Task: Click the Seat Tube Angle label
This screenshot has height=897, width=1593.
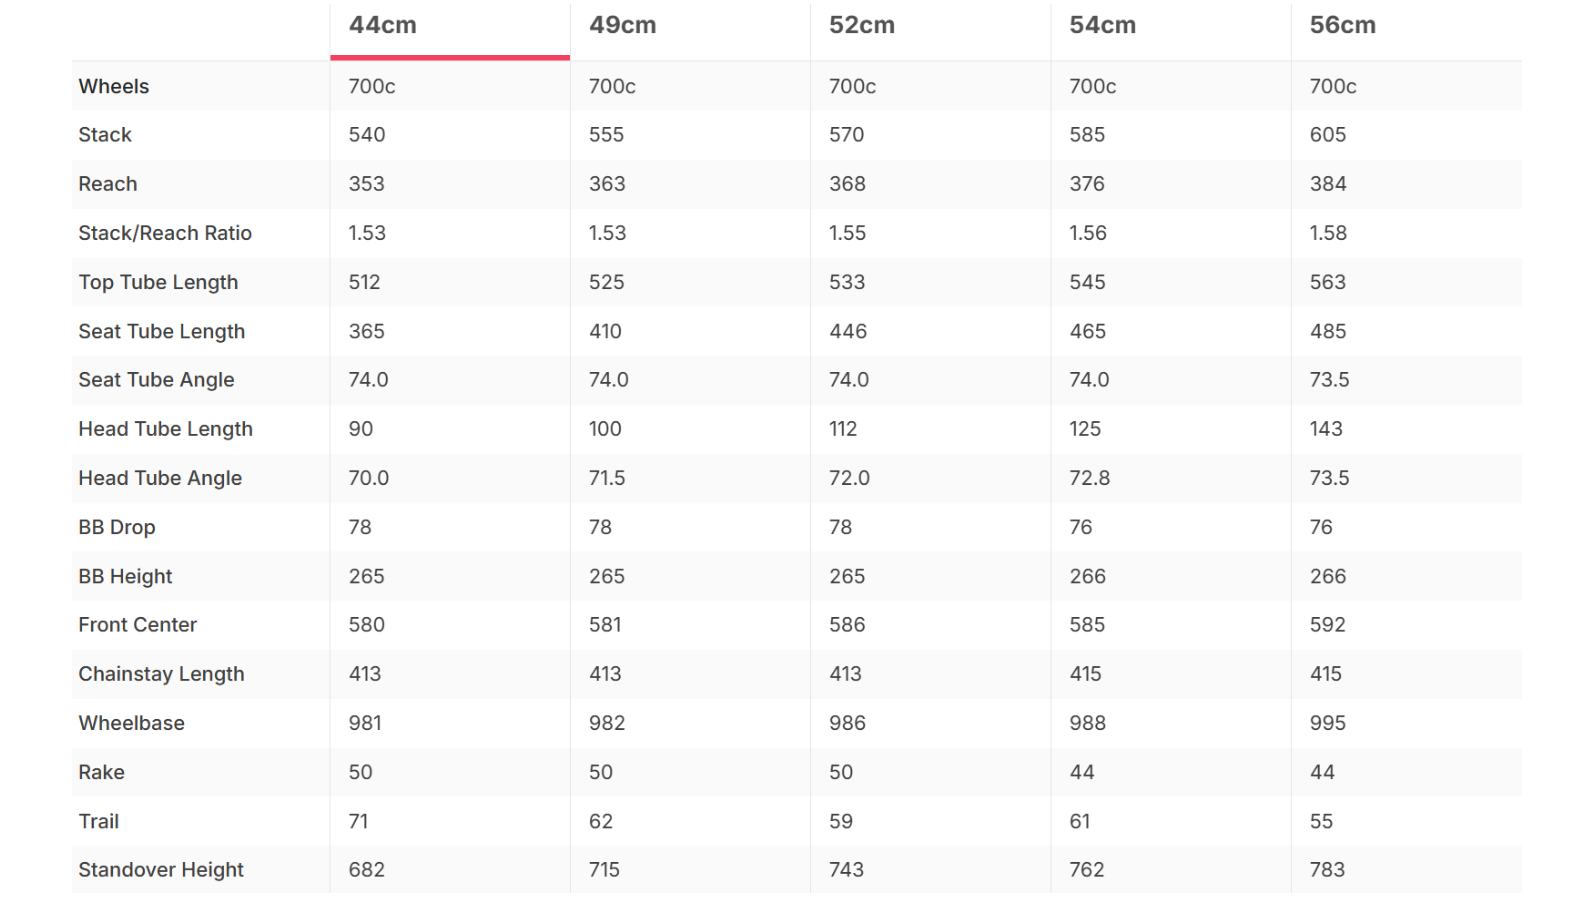Action: [x=156, y=380]
